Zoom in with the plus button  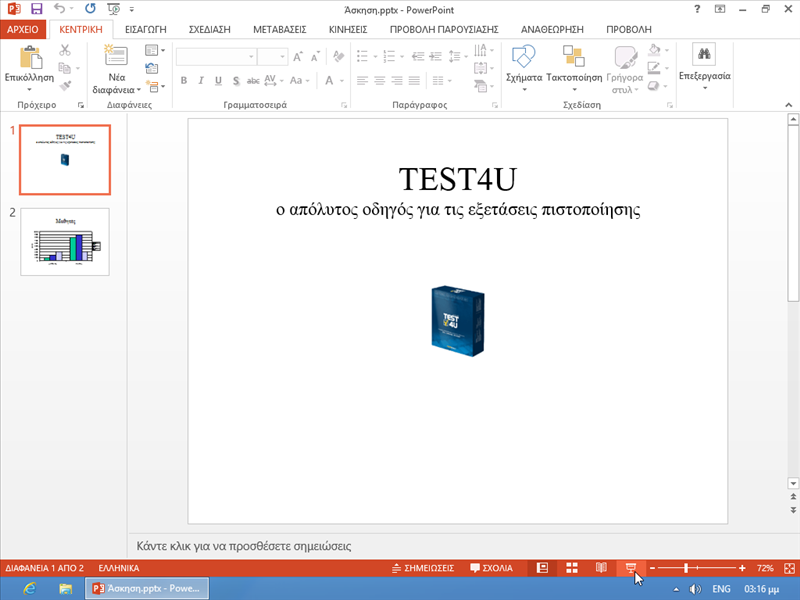coord(742,568)
